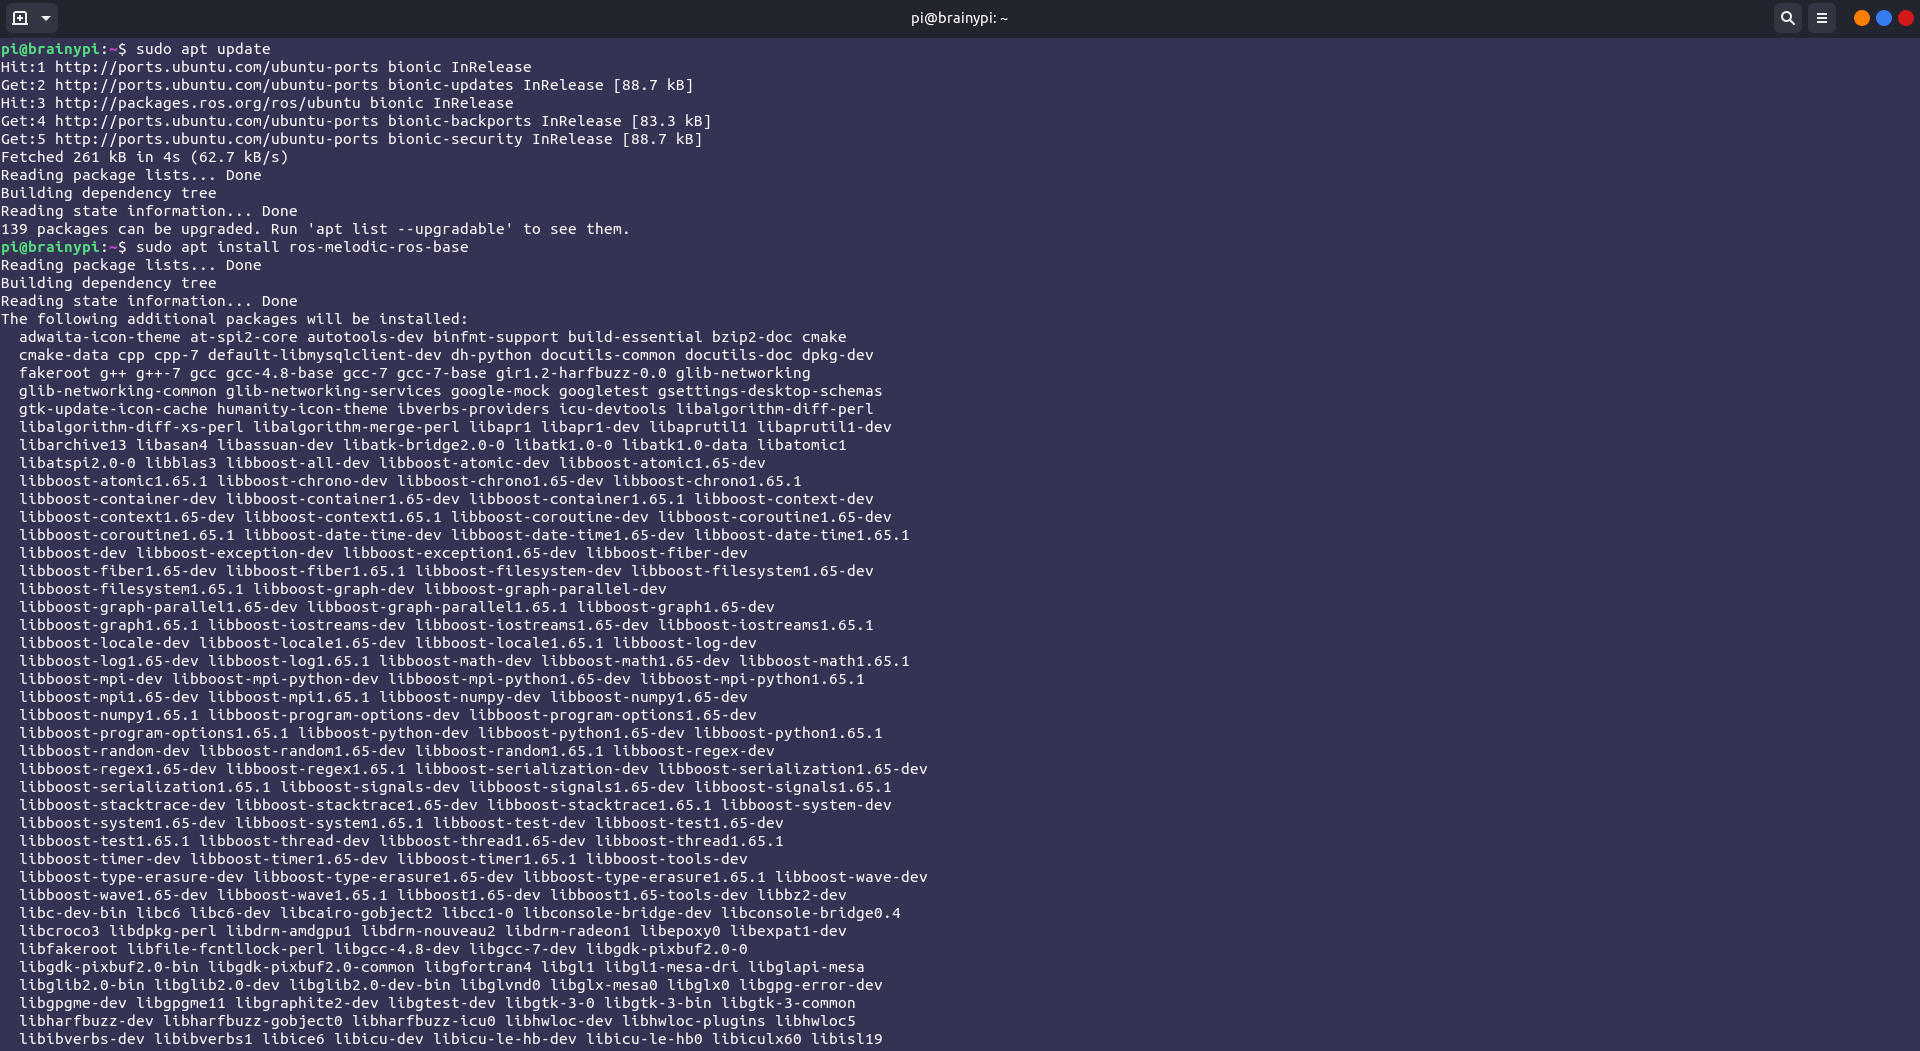Screen dimensions: 1920x1051
Task: Click the 'libhwloc5' package name
Action: click(815, 1021)
